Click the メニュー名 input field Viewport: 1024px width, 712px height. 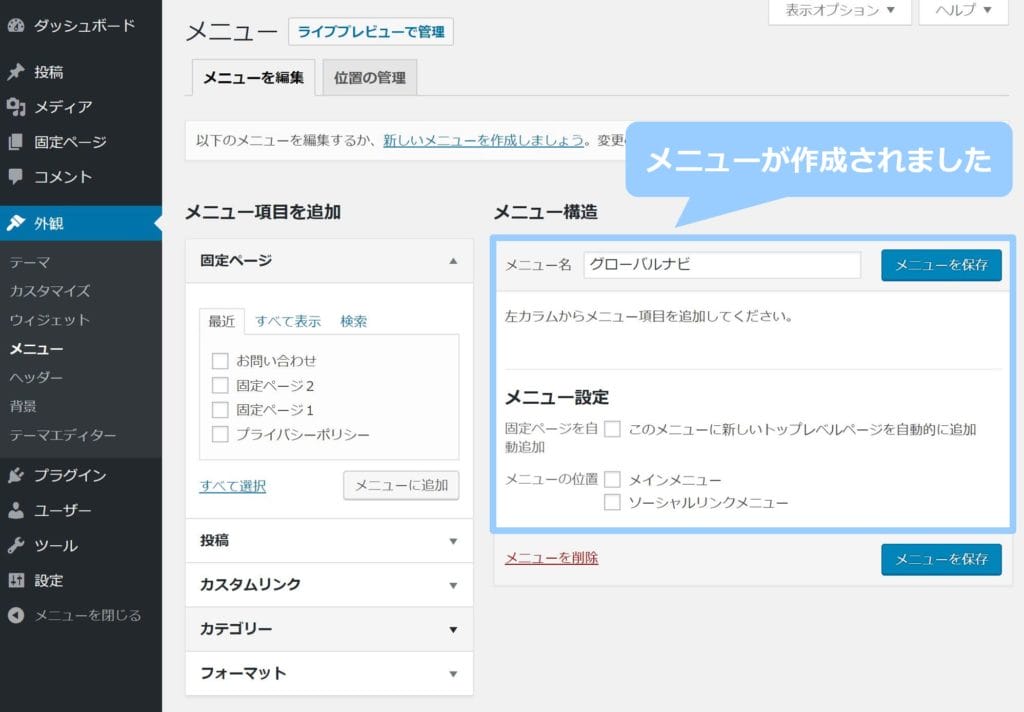tap(722, 265)
